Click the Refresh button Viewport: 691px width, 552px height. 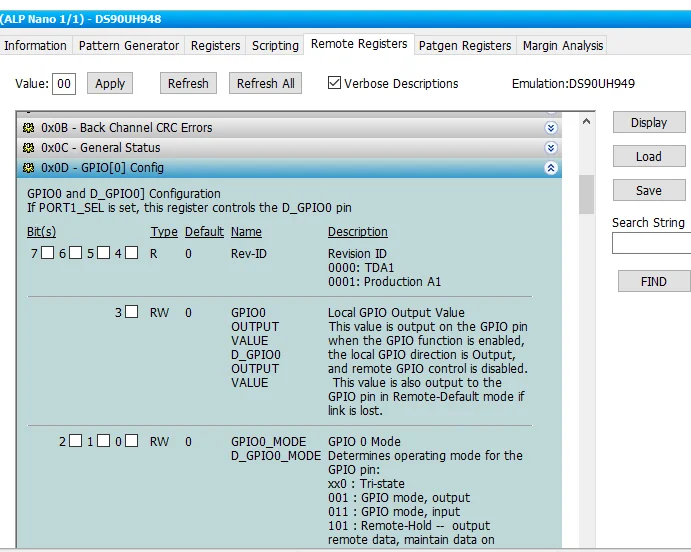[x=188, y=83]
